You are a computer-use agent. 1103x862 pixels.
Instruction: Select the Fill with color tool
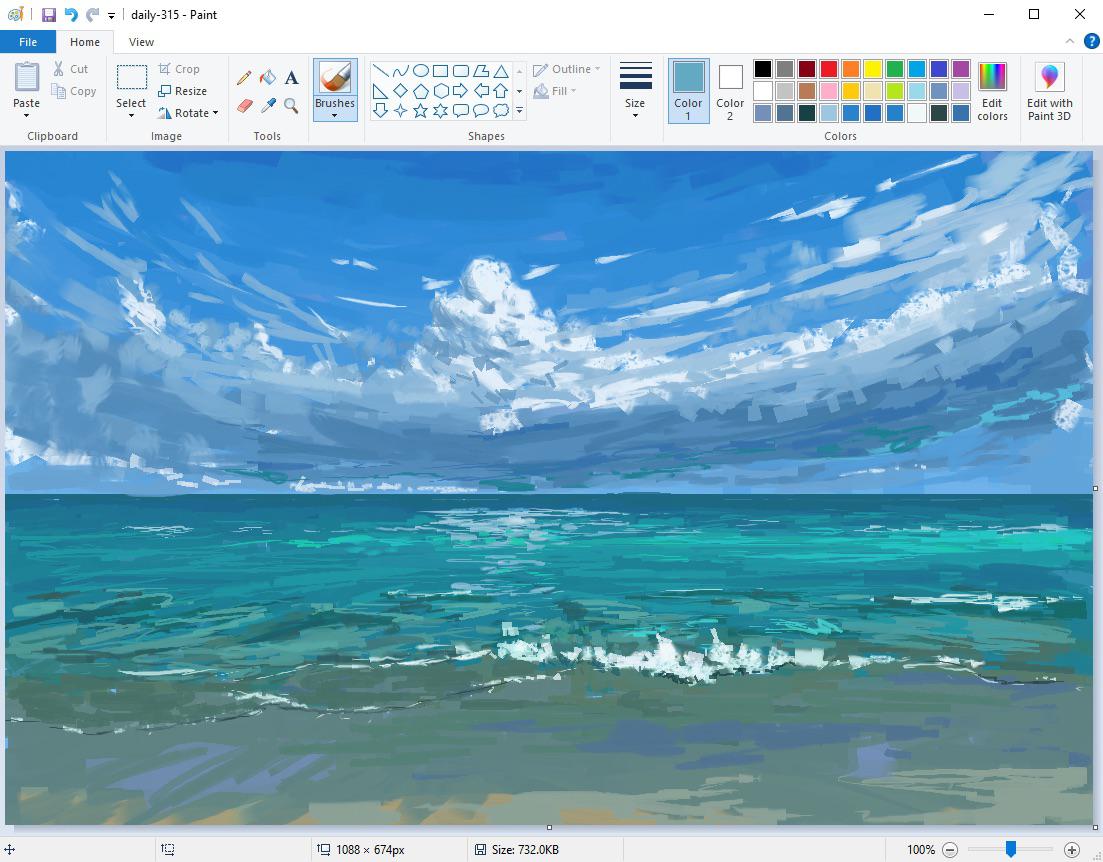tap(268, 75)
